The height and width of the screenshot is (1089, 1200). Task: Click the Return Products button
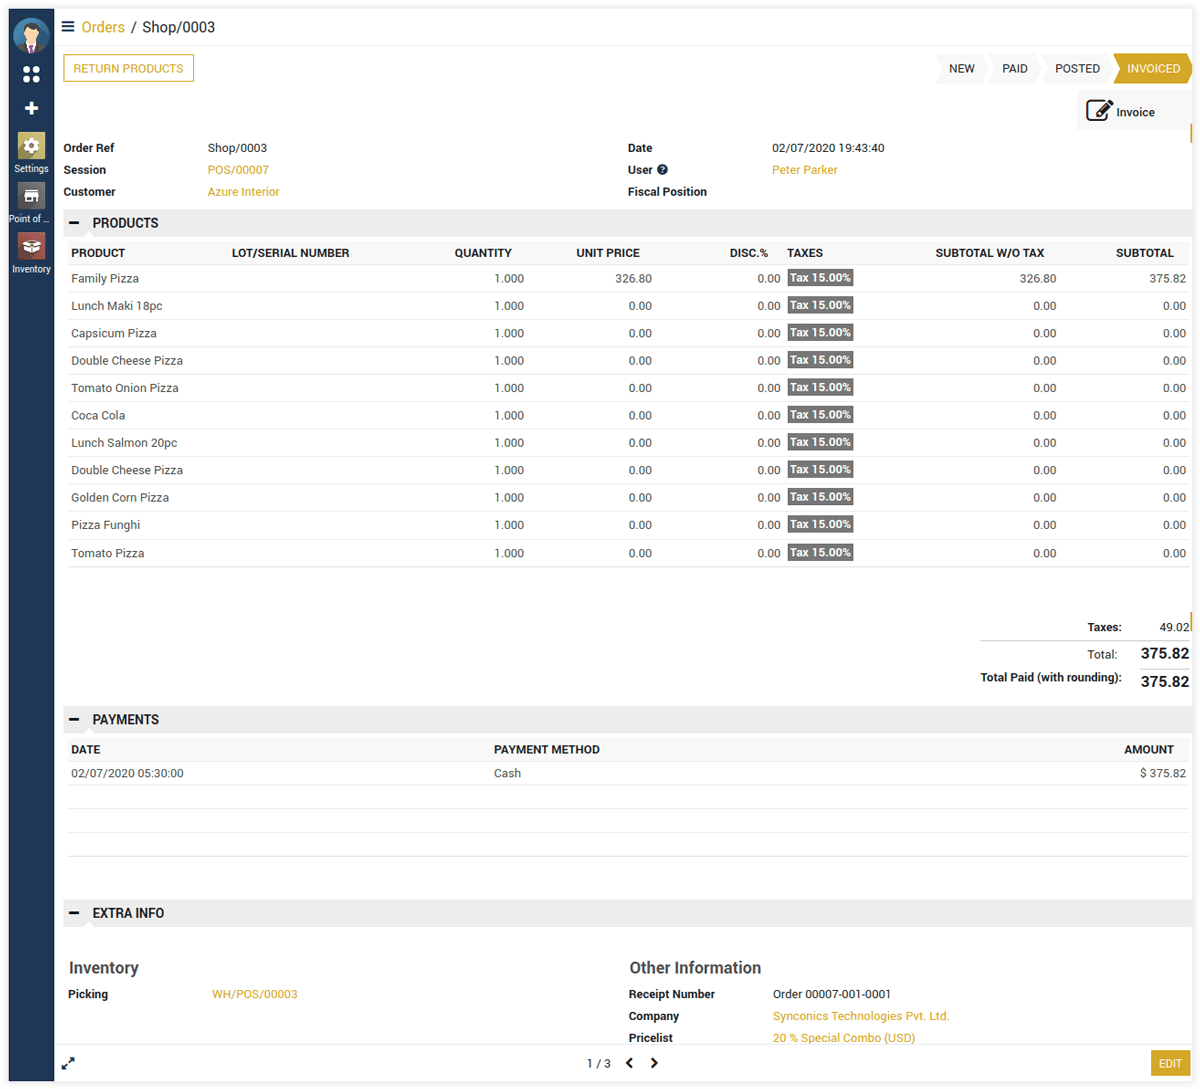pyautogui.click(x=128, y=68)
